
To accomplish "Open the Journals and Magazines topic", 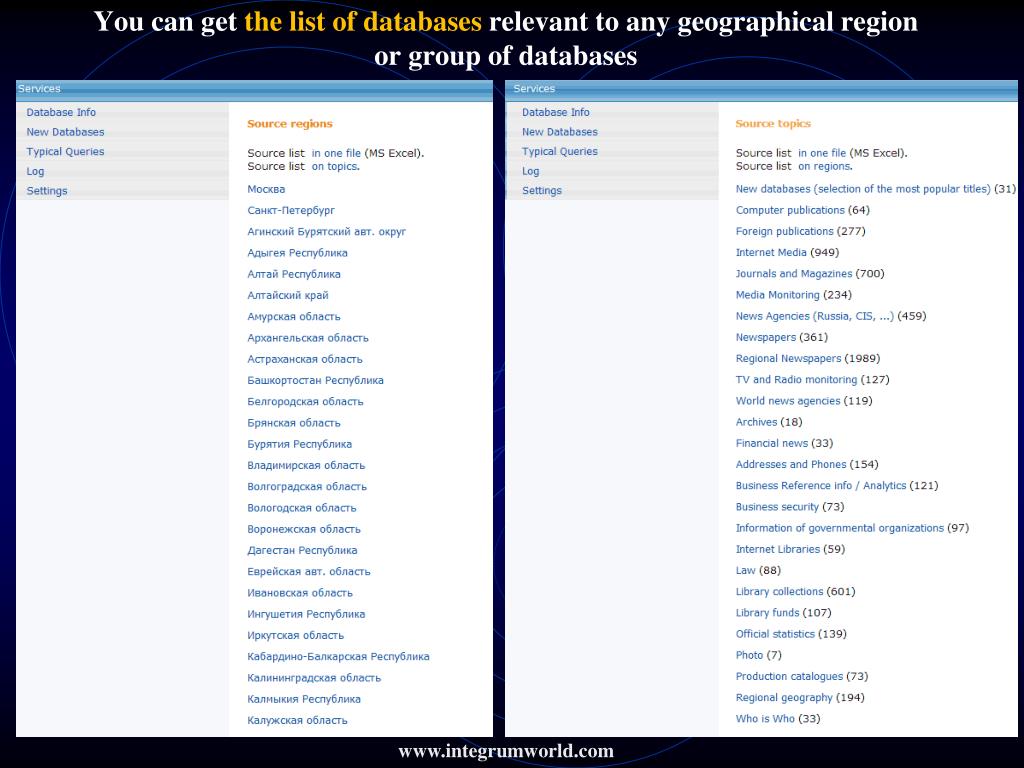I will click(x=793, y=274).
